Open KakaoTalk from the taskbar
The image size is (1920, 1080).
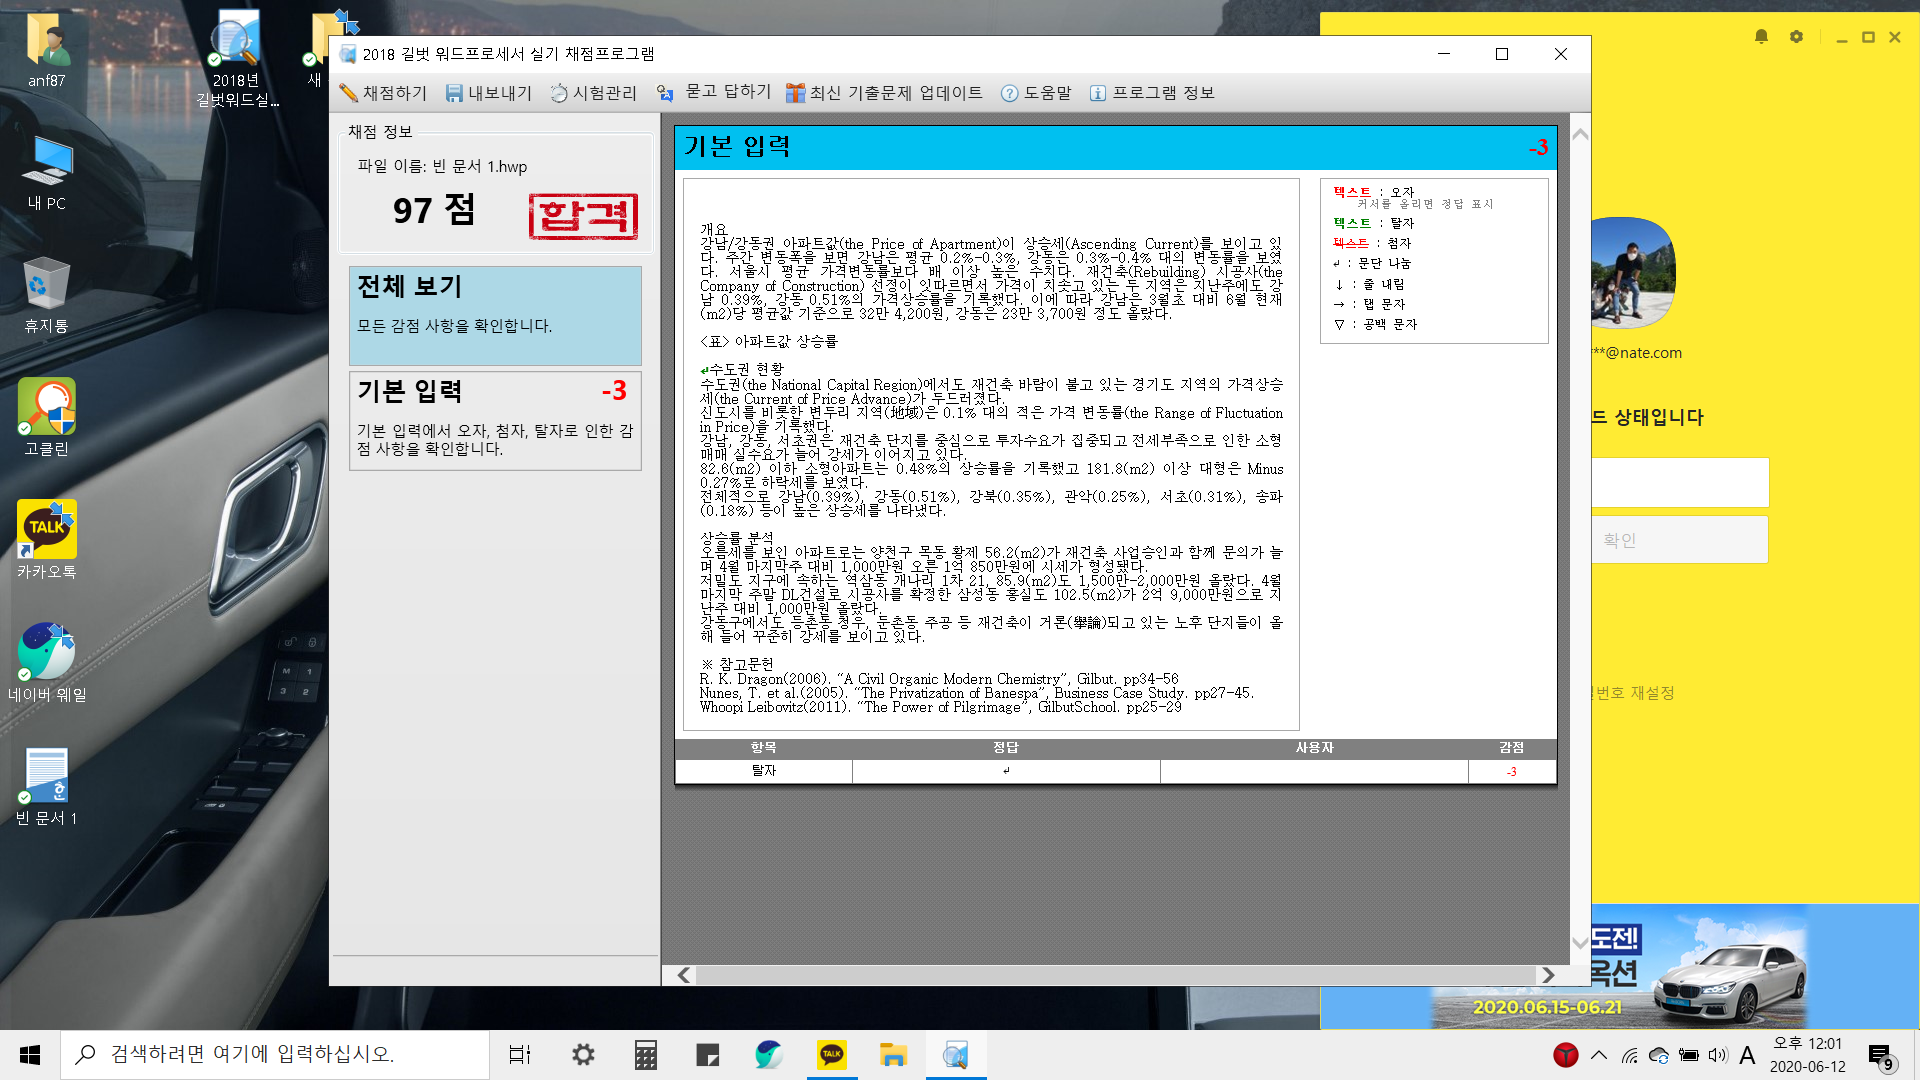coord(831,1054)
